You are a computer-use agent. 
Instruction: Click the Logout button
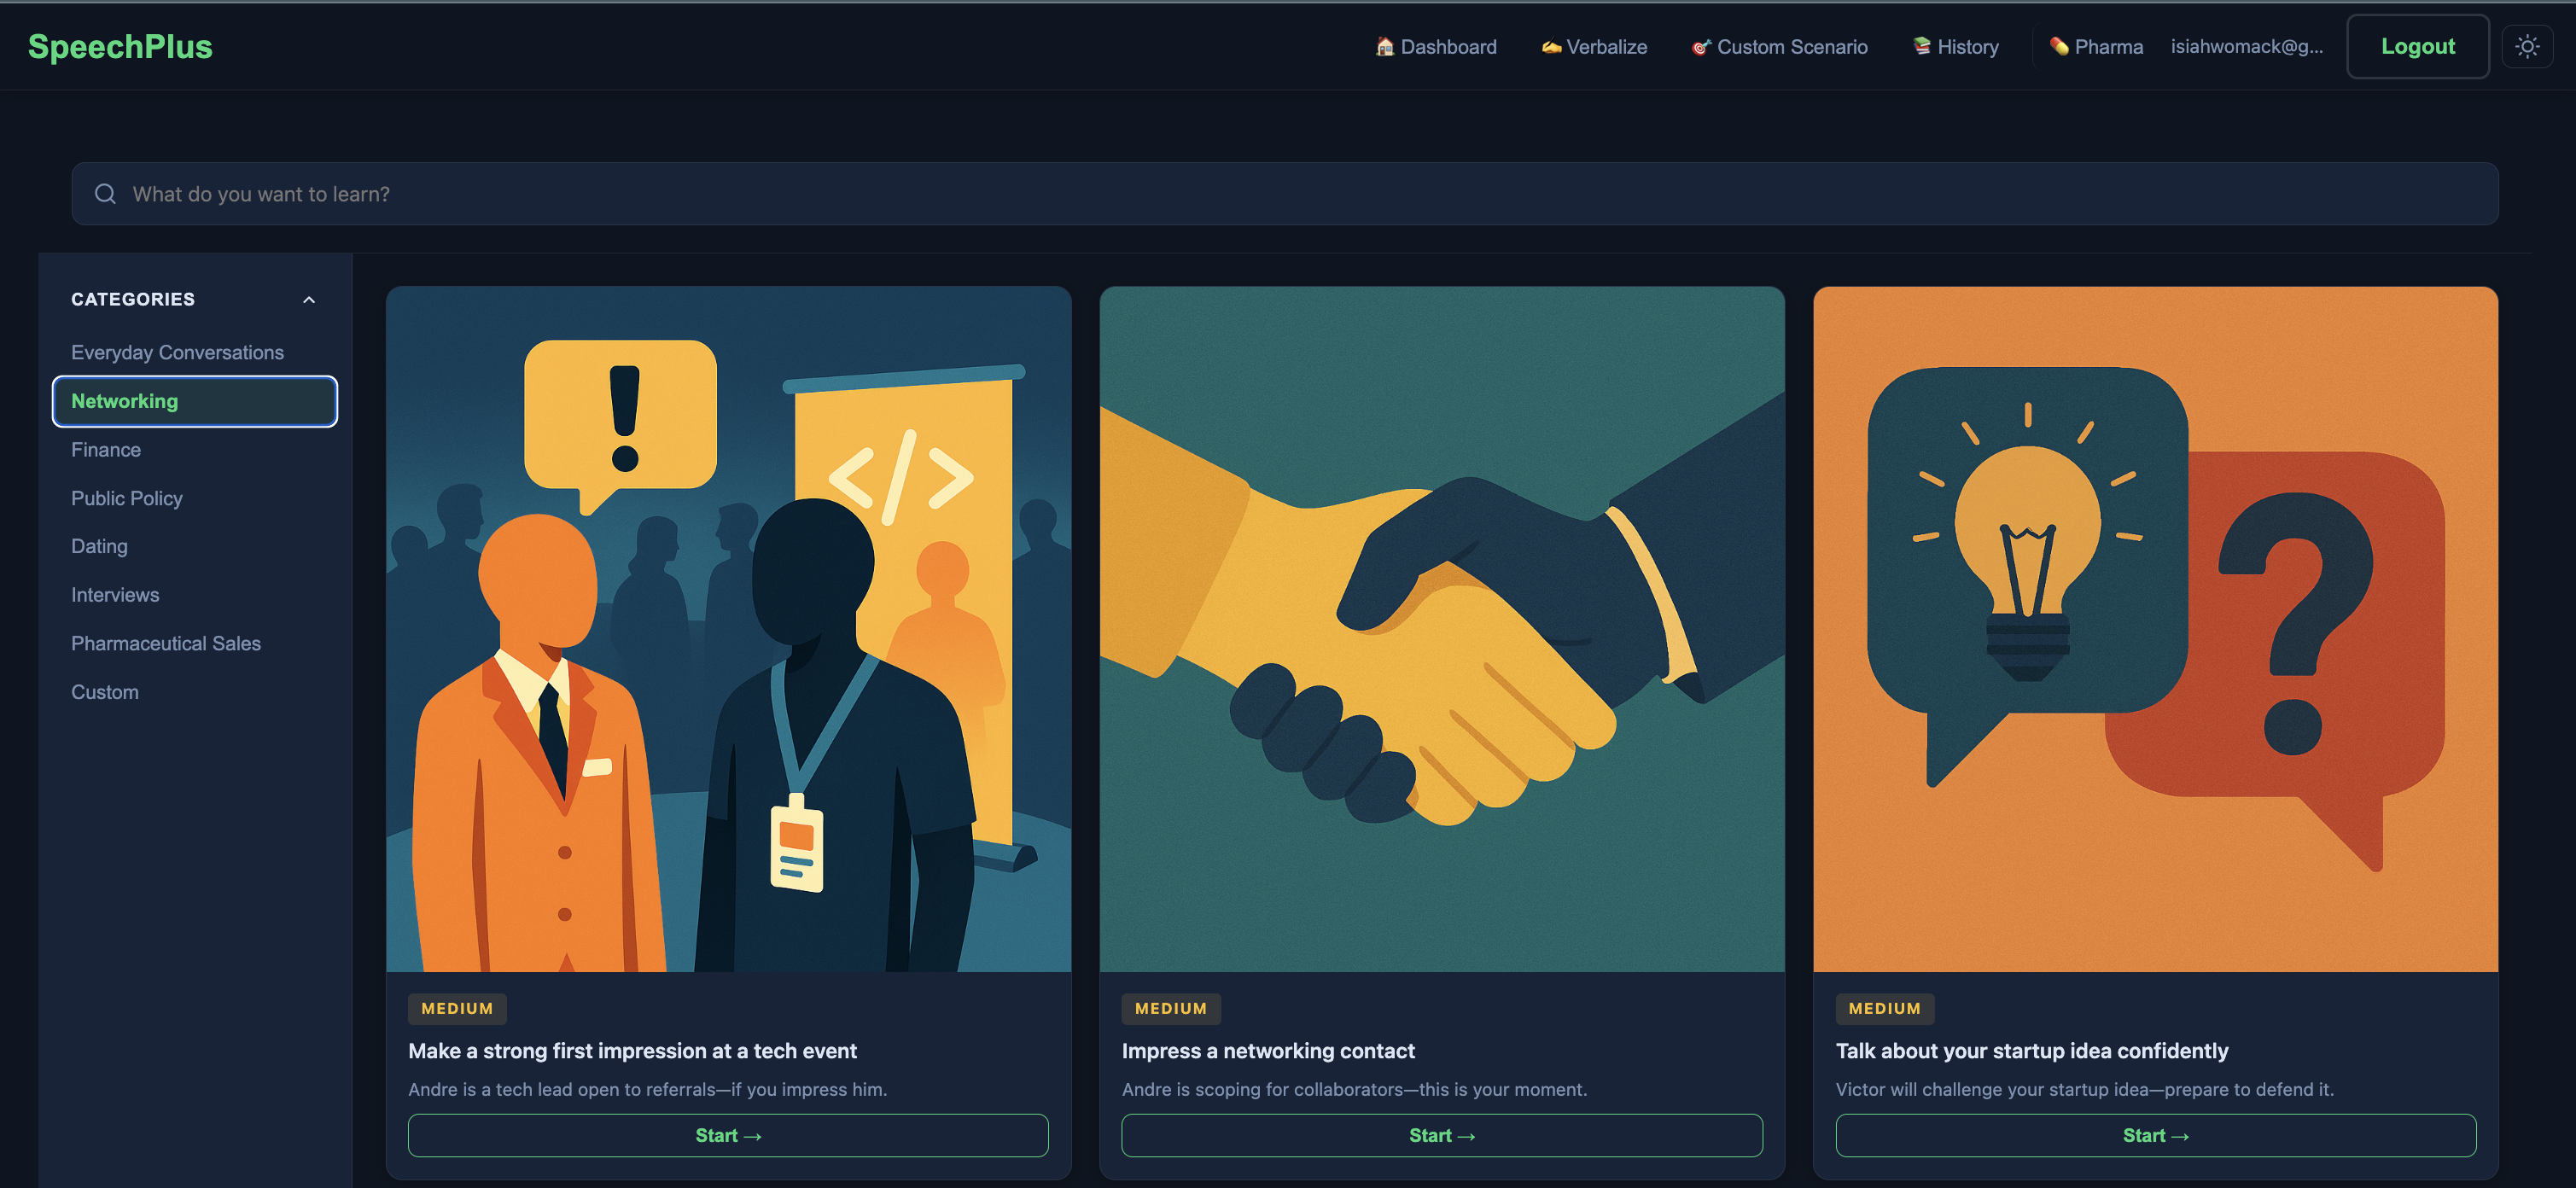pos(2417,47)
